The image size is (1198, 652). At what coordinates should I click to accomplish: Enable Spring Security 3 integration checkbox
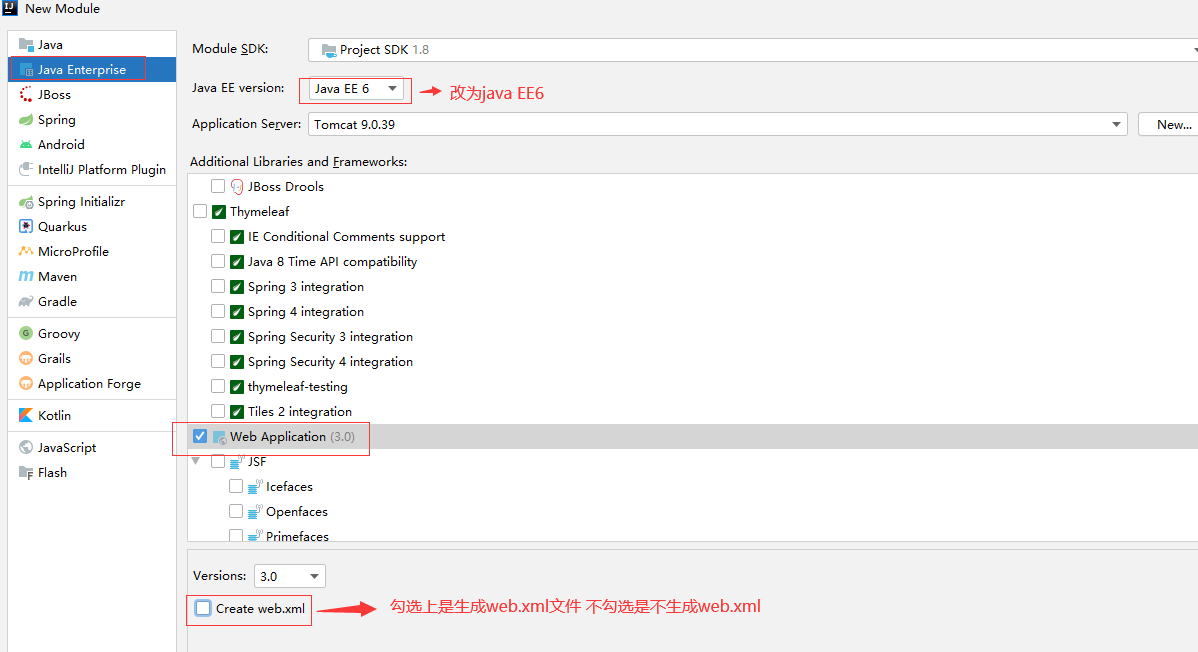point(218,336)
